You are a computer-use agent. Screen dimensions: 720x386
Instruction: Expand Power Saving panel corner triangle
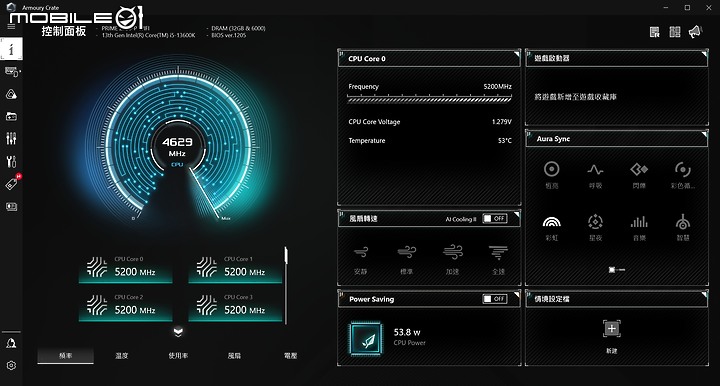click(x=517, y=294)
